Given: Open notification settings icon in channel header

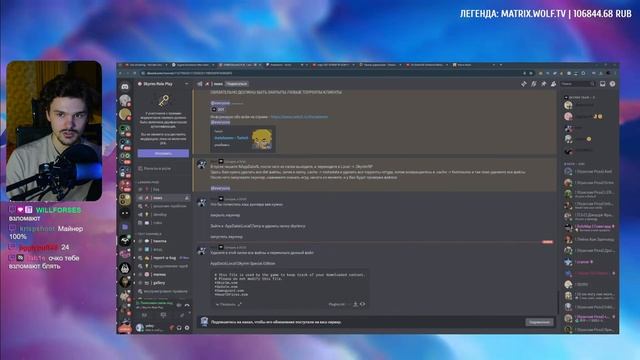Looking at the screenshot, I should 533,84.
